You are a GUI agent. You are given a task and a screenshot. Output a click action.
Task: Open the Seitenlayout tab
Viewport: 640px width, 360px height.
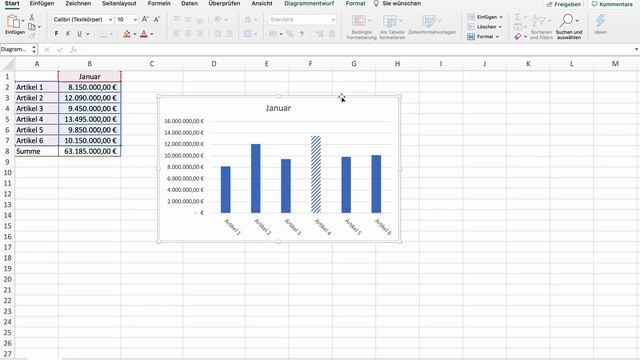tap(119, 4)
